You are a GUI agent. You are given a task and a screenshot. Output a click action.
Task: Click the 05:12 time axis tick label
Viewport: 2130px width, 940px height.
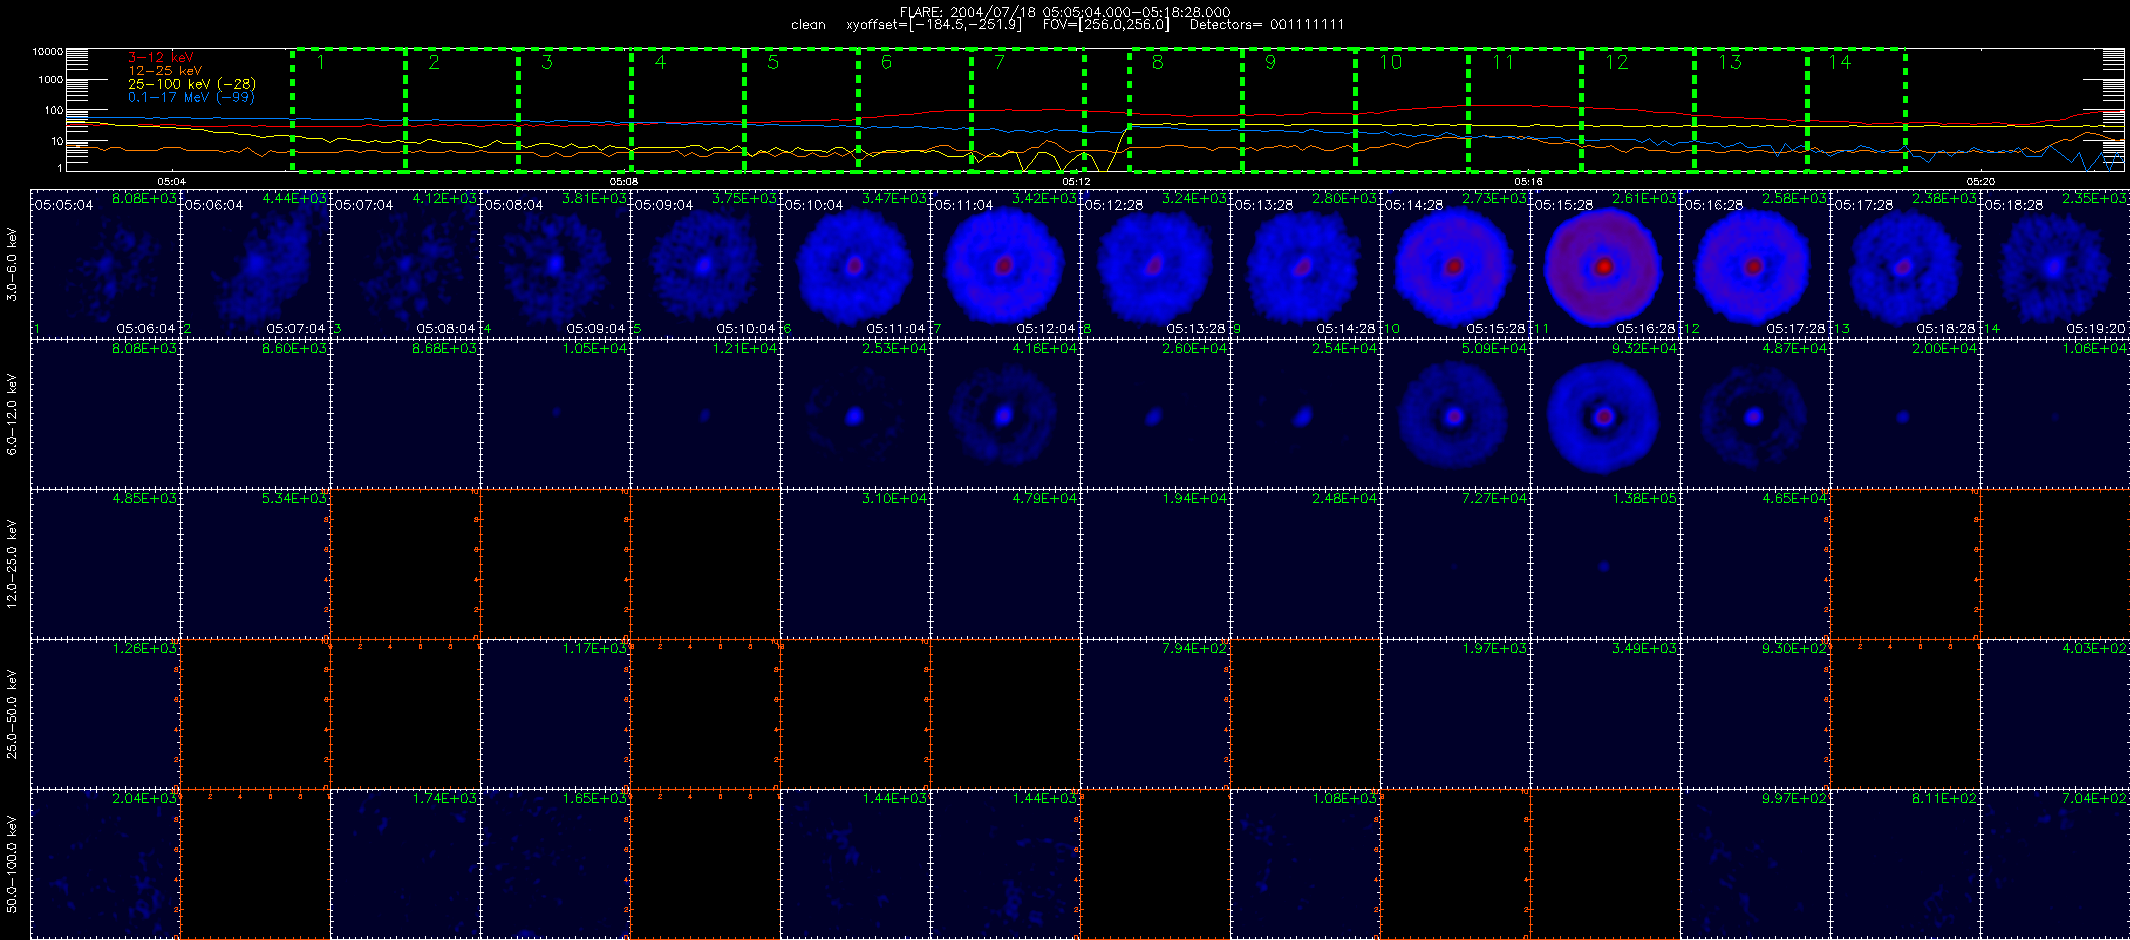(x=1076, y=181)
